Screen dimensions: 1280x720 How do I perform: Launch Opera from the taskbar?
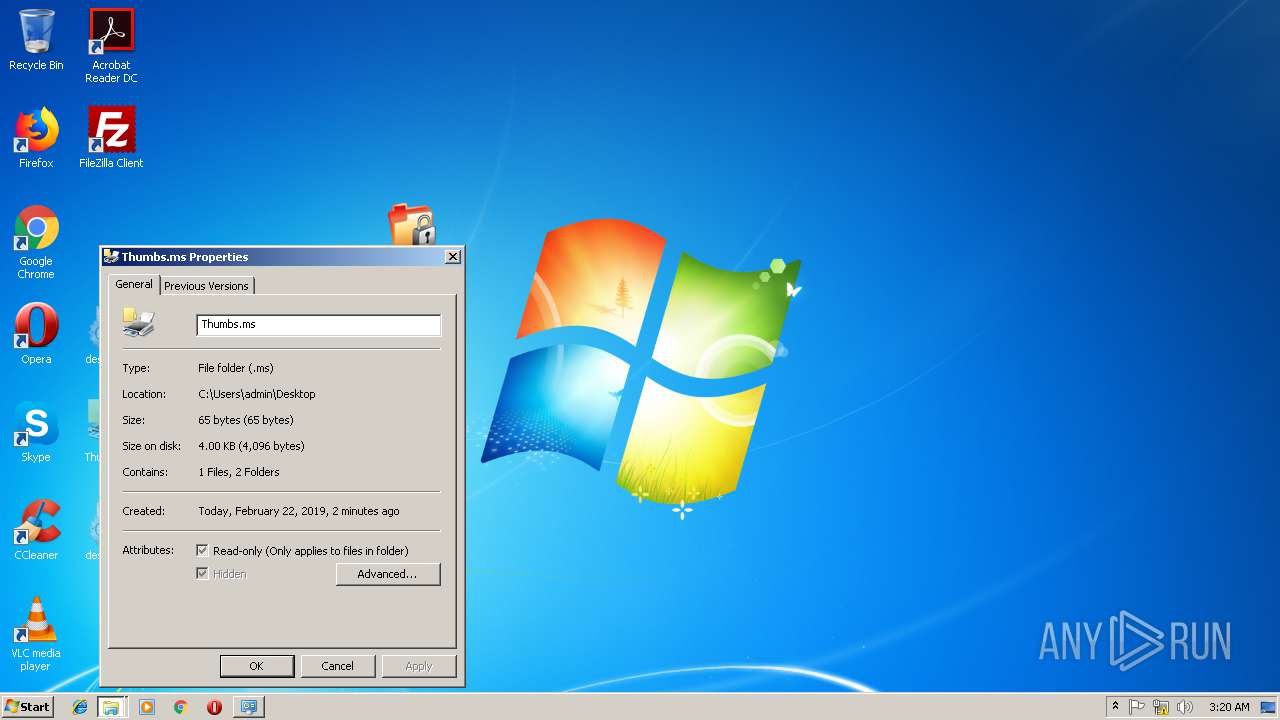pos(214,707)
